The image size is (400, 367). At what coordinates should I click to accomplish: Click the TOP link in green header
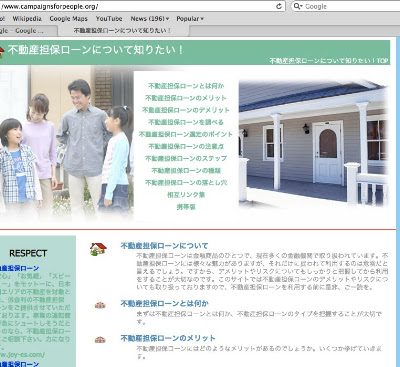(383, 61)
